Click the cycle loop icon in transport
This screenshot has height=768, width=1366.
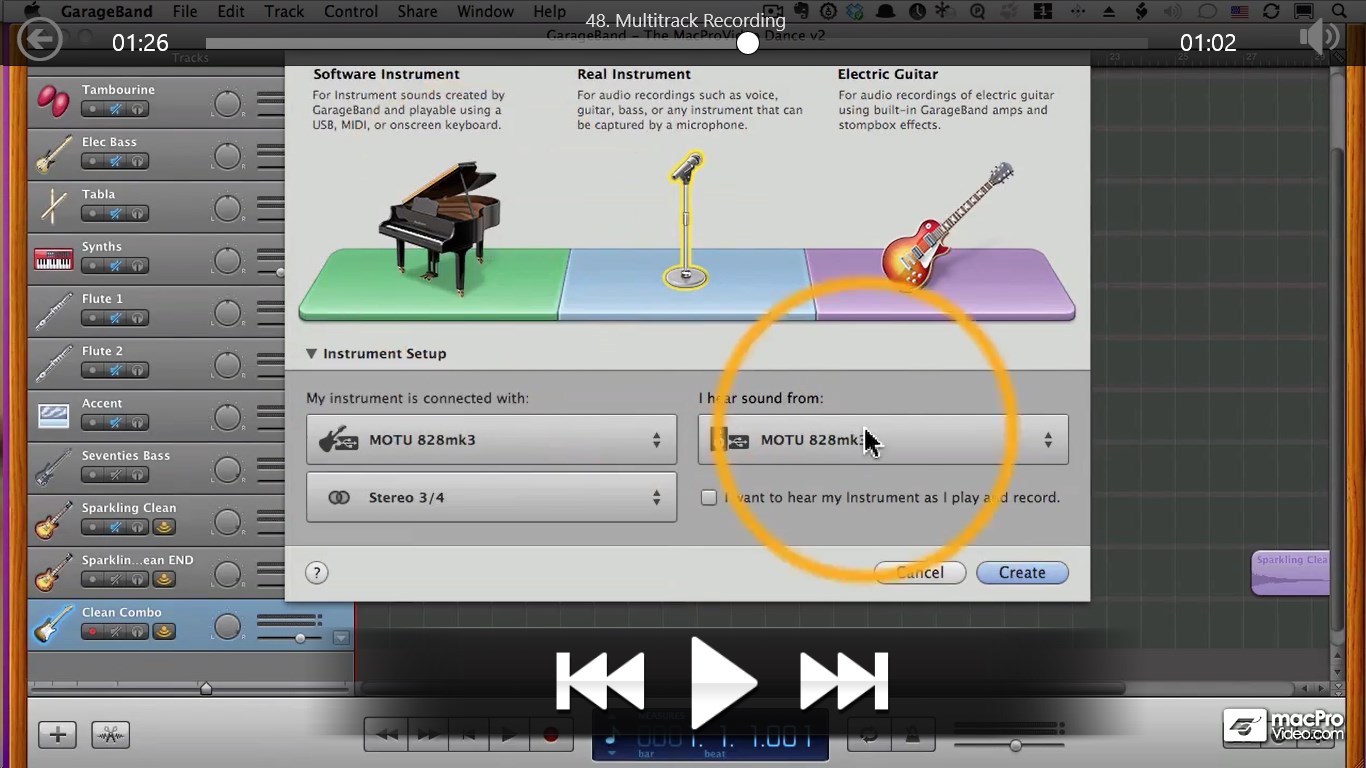869,733
